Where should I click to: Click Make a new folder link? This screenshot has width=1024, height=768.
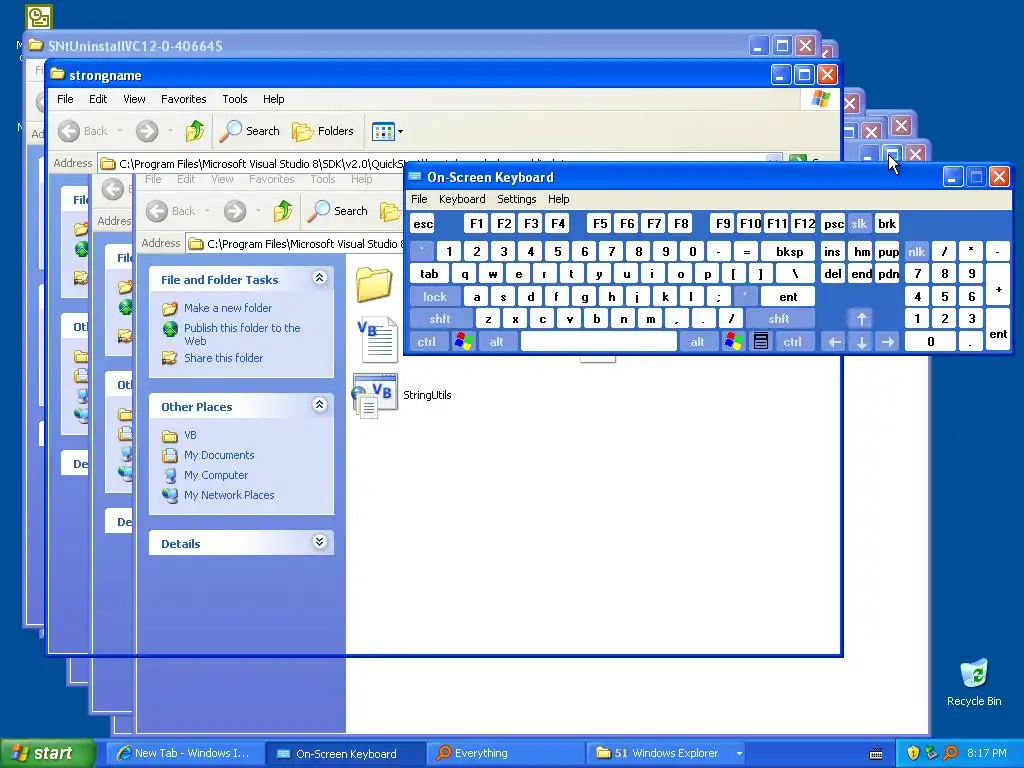(x=228, y=308)
